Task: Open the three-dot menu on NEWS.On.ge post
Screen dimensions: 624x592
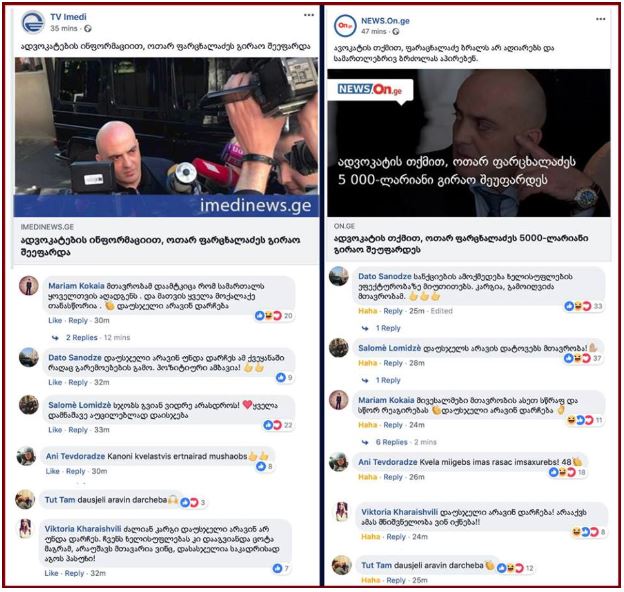Action: click(601, 19)
